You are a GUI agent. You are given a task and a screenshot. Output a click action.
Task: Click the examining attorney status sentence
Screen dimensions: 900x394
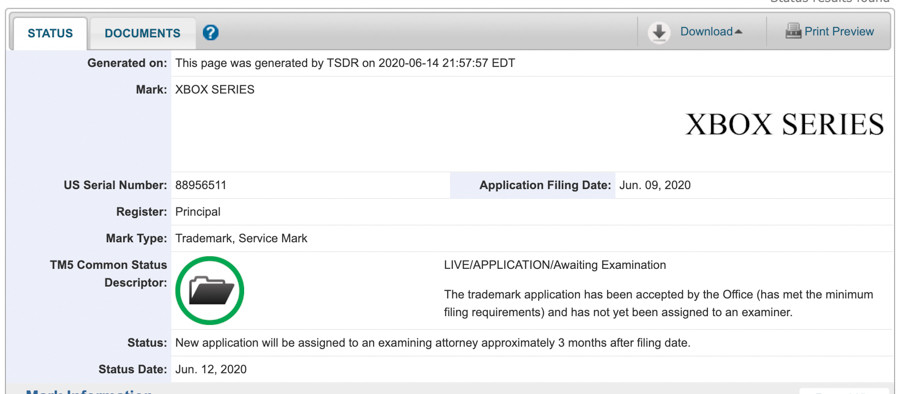point(433,343)
